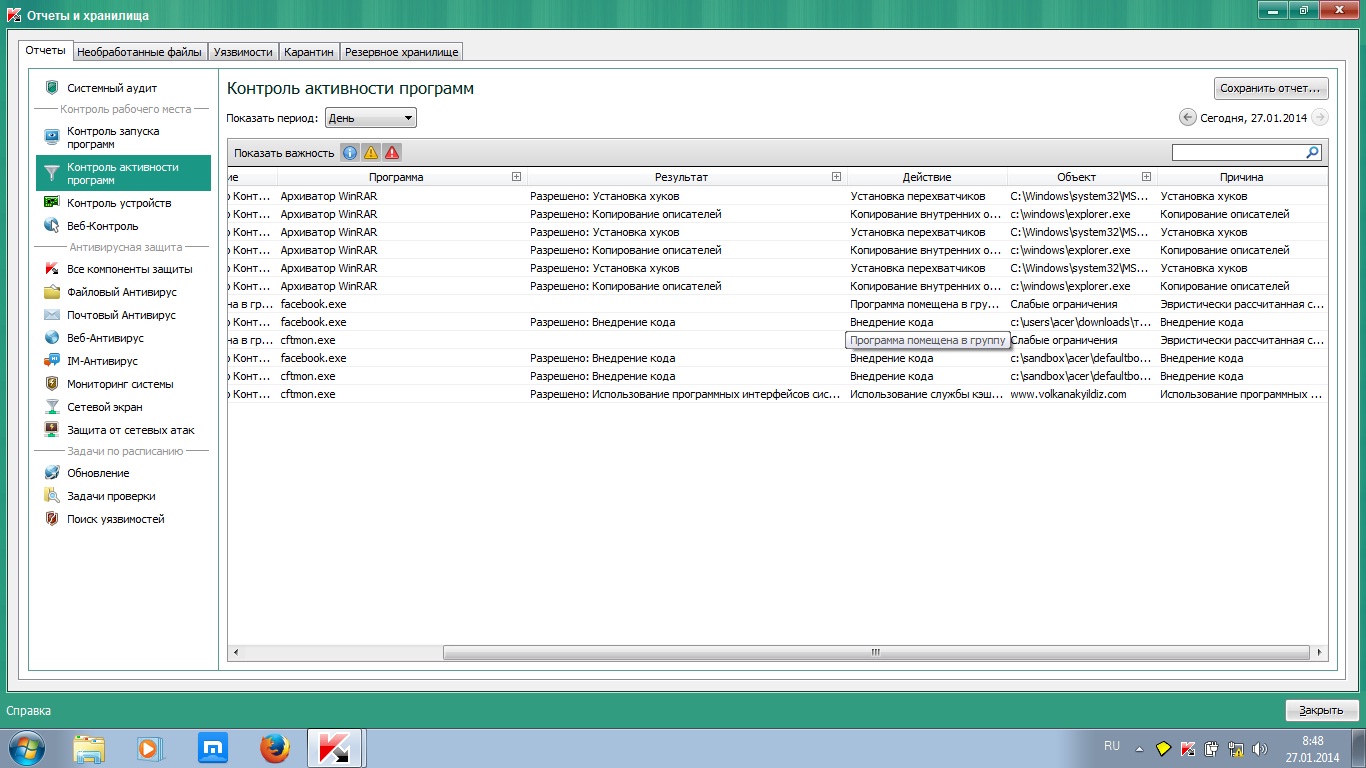
Task: Click the report search input field
Action: click(x=1238, y=153)
